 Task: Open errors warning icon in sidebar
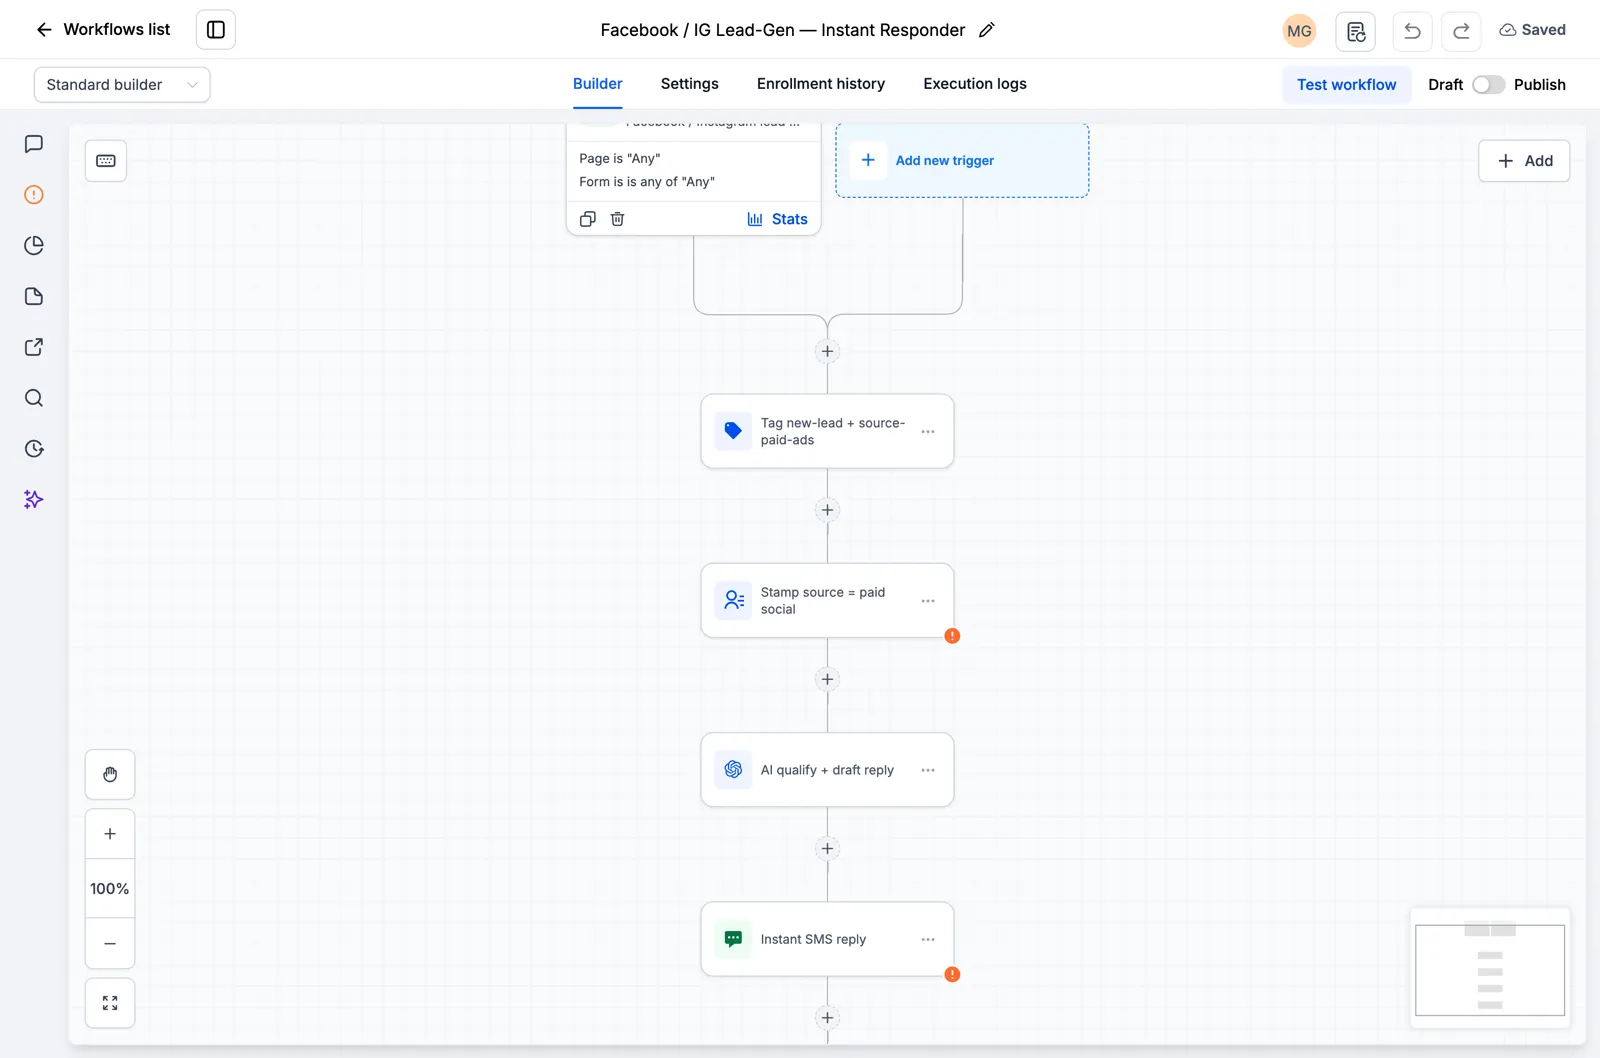34,195
